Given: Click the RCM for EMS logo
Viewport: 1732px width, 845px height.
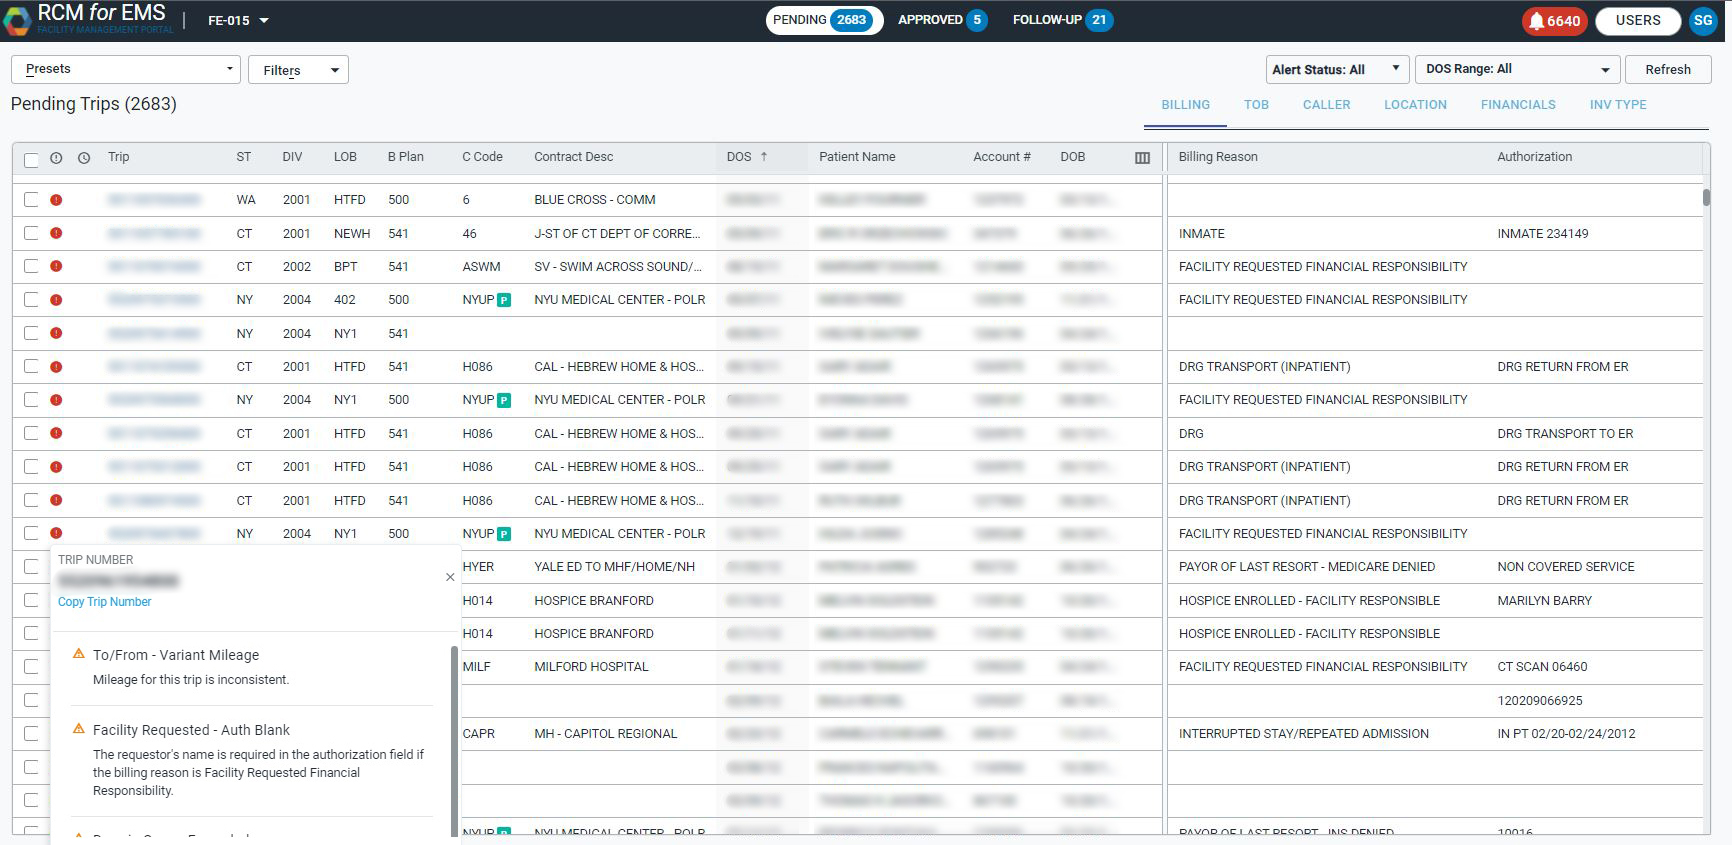Looking at the screenshot, I should tap(17, 20).
